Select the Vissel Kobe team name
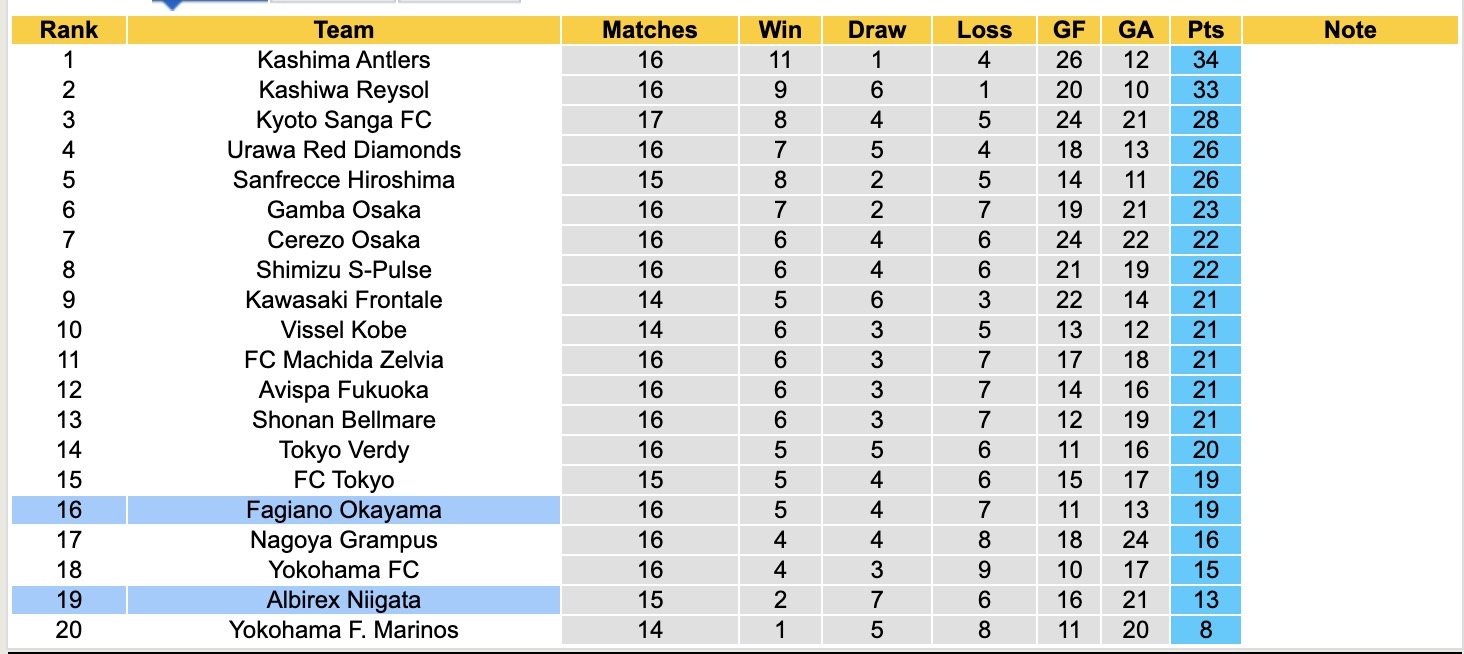Image resolution: width=1464 pixels, height=654 pixels. [343, 330]
